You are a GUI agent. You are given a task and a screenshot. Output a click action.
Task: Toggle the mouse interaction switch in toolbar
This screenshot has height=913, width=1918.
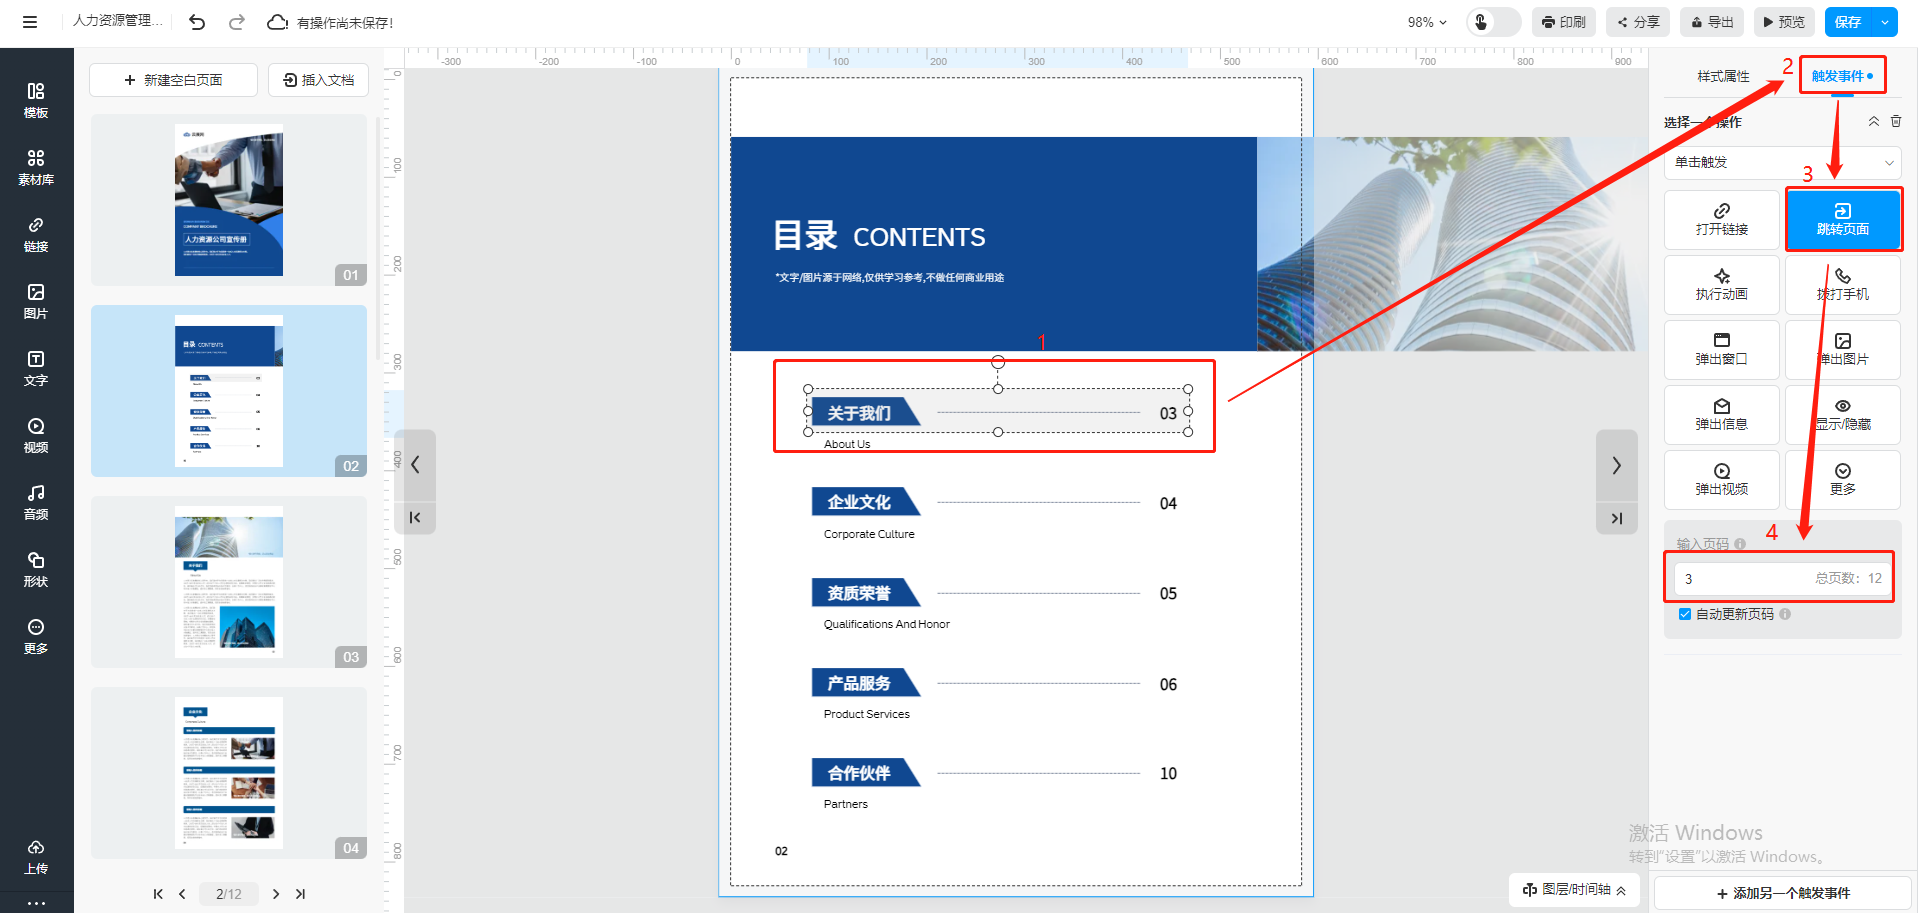[x=1492, y=22]
